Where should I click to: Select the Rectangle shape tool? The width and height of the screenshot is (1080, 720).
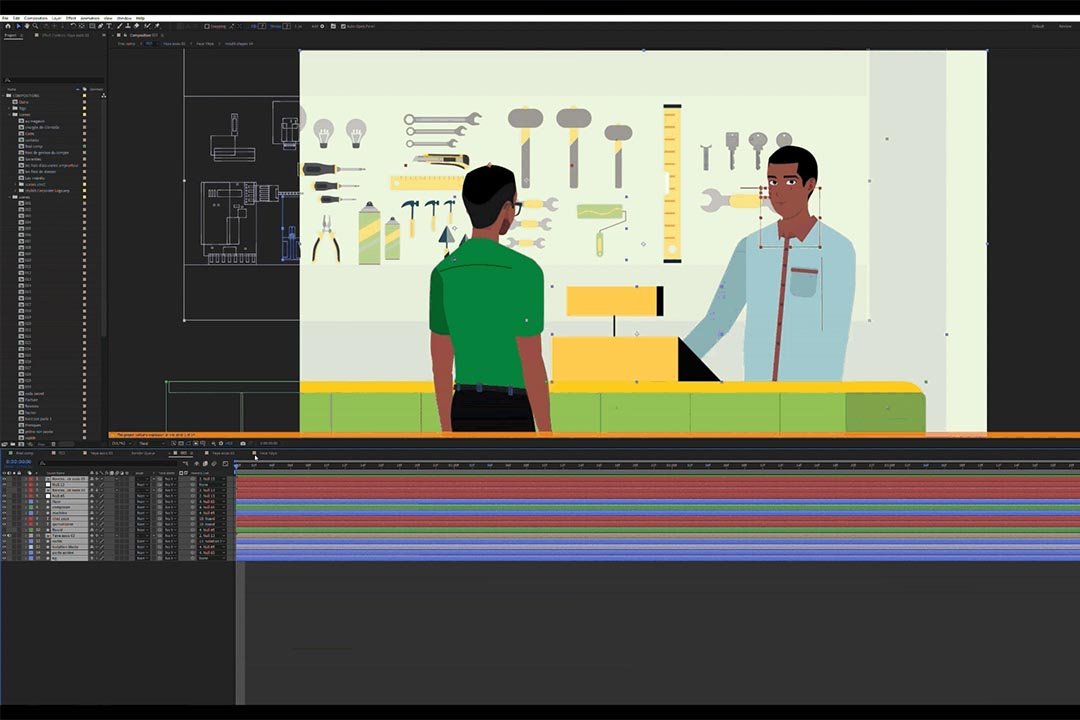[x=92, y=26]
